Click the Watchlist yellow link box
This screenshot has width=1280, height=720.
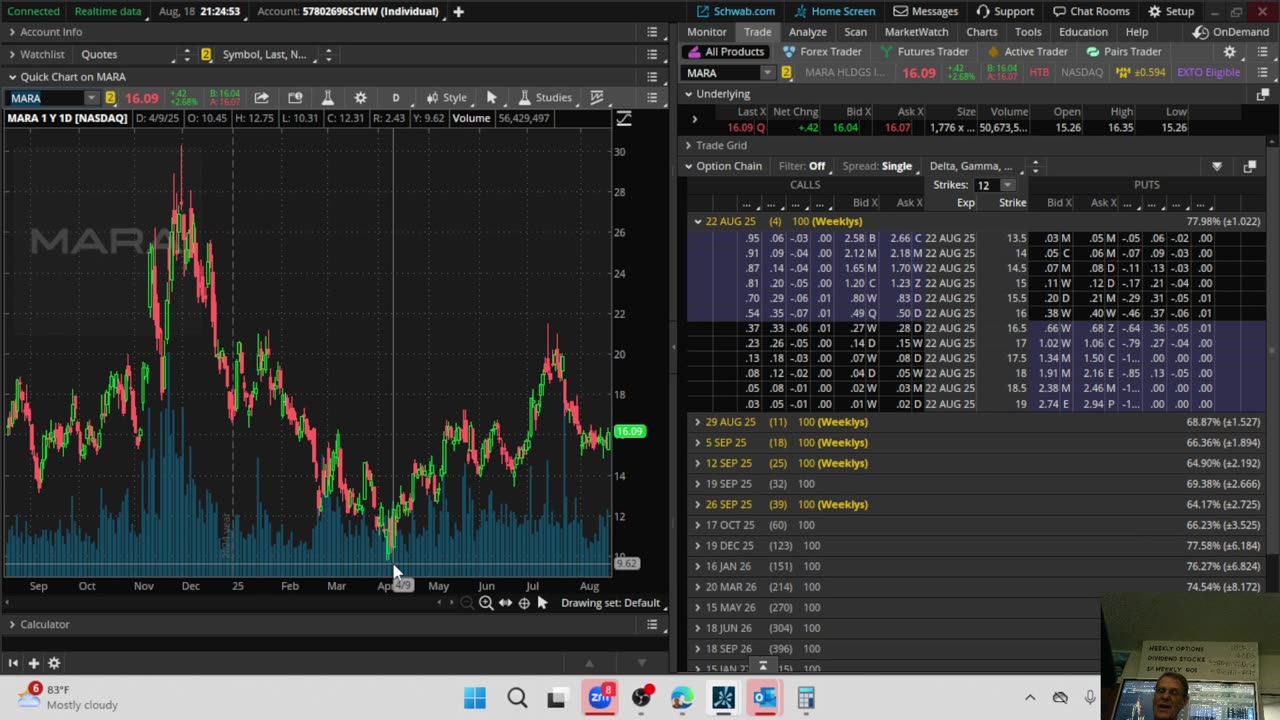pyautogui.click(x=206, y=54)
